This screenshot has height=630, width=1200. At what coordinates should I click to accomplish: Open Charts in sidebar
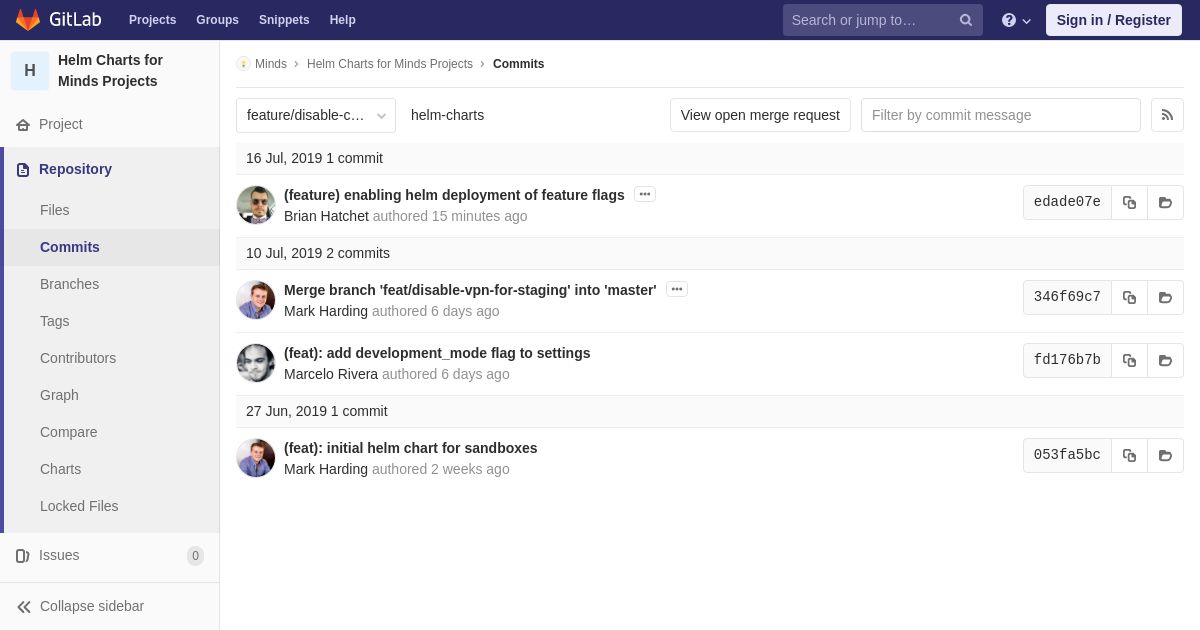60,469
